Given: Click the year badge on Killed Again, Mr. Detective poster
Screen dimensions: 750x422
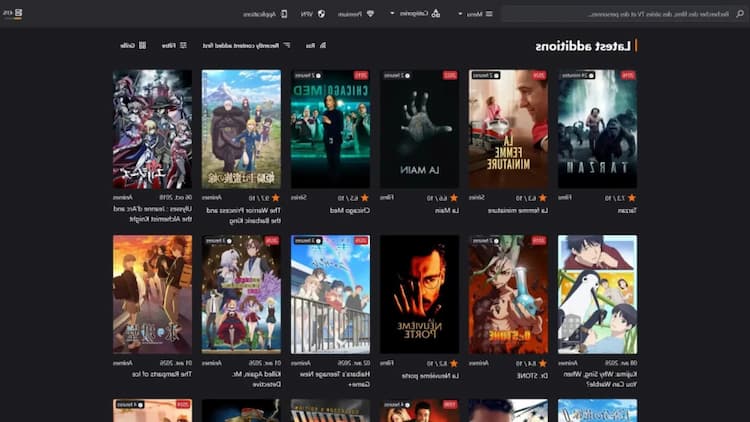Looking at the screenshot, I should [x=272, y=241].
